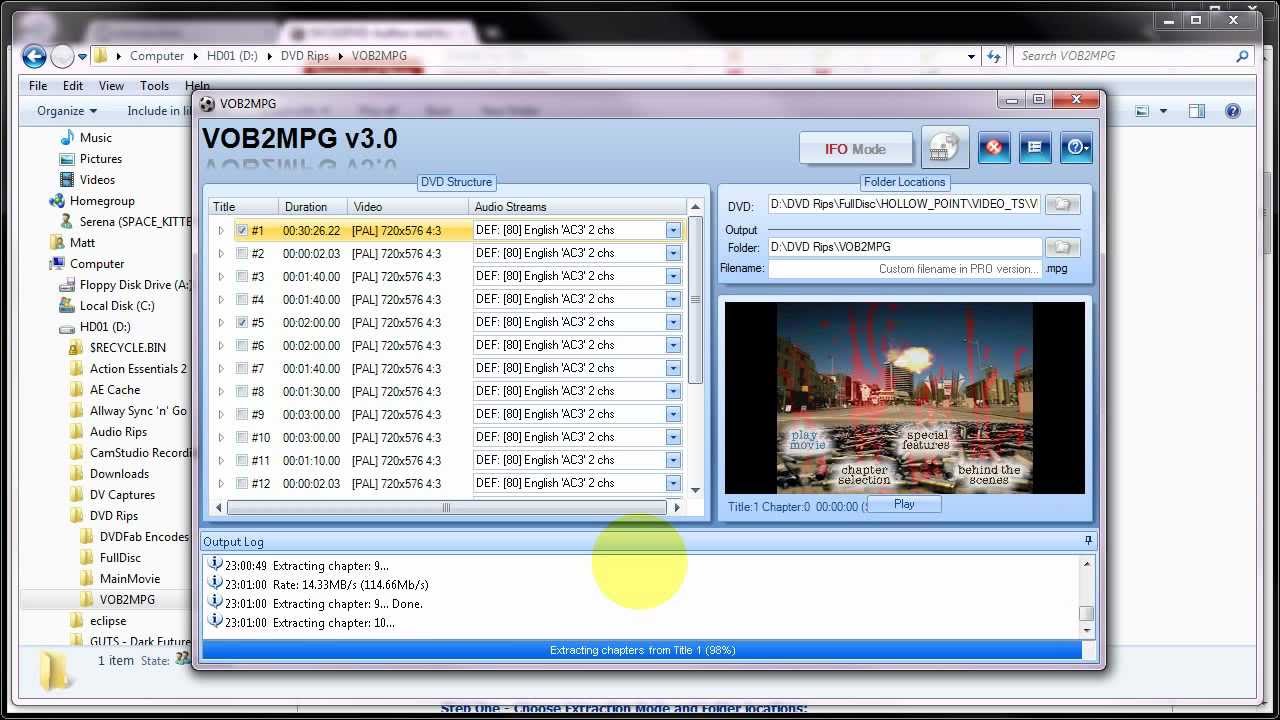1280x720 pixels.
Task: Click the Duration column header
Action: (313, 207)
